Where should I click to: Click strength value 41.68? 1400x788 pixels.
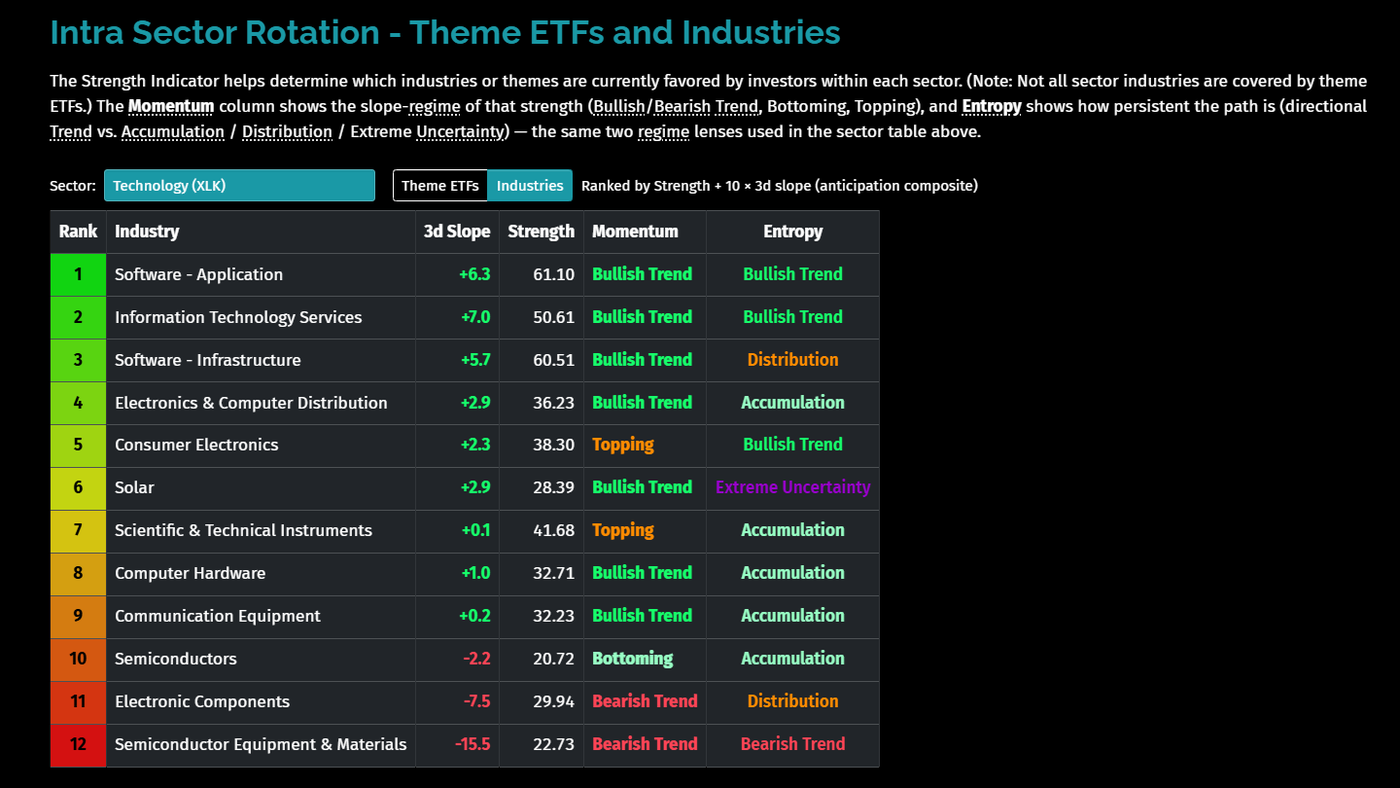click(x=554, y=530)
